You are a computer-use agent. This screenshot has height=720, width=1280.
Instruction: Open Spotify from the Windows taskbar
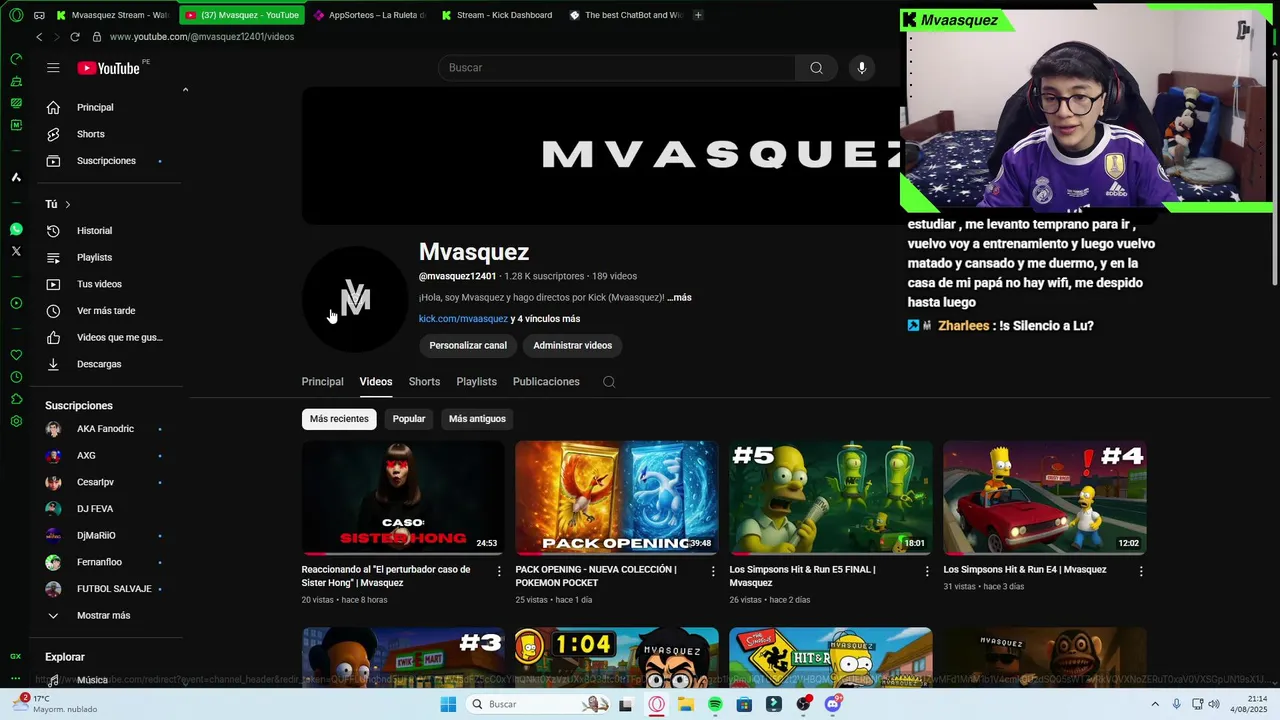(715, 704)
